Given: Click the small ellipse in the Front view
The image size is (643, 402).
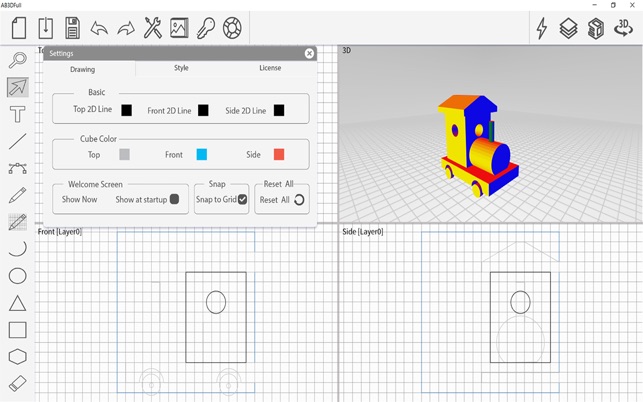Looking at the screenshot, I should pyautogui.click(x=216, y=302).
